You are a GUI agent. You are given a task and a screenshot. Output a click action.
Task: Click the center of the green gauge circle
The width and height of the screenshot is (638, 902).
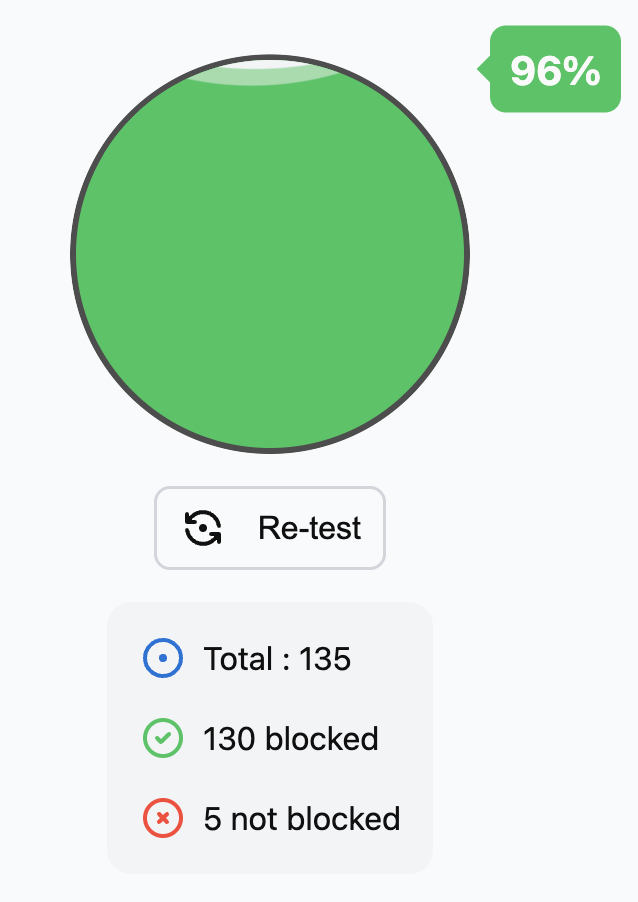[270, 254]
